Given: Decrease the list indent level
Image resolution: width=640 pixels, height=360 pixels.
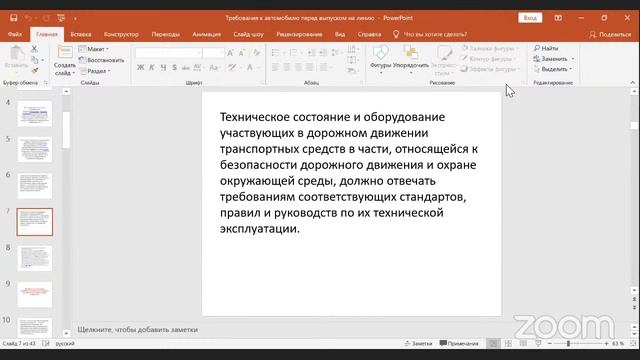Looking at the screenshot, I should [311, 53].
